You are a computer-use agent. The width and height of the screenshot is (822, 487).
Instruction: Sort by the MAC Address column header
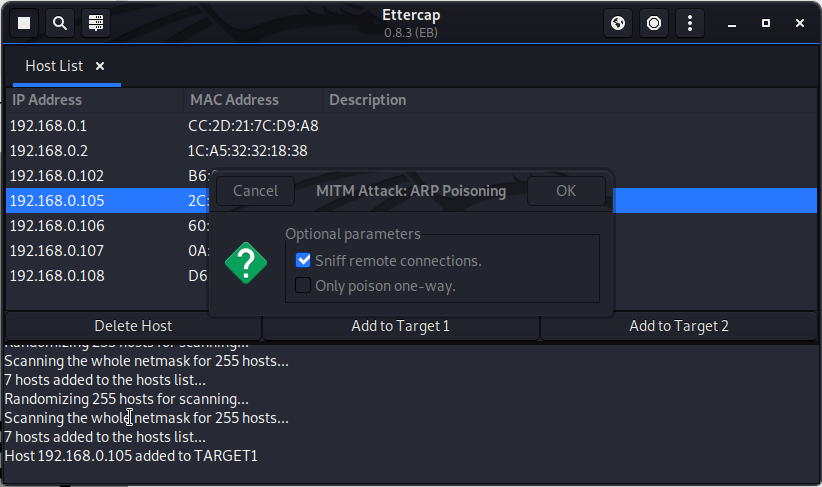coord(234,100)
